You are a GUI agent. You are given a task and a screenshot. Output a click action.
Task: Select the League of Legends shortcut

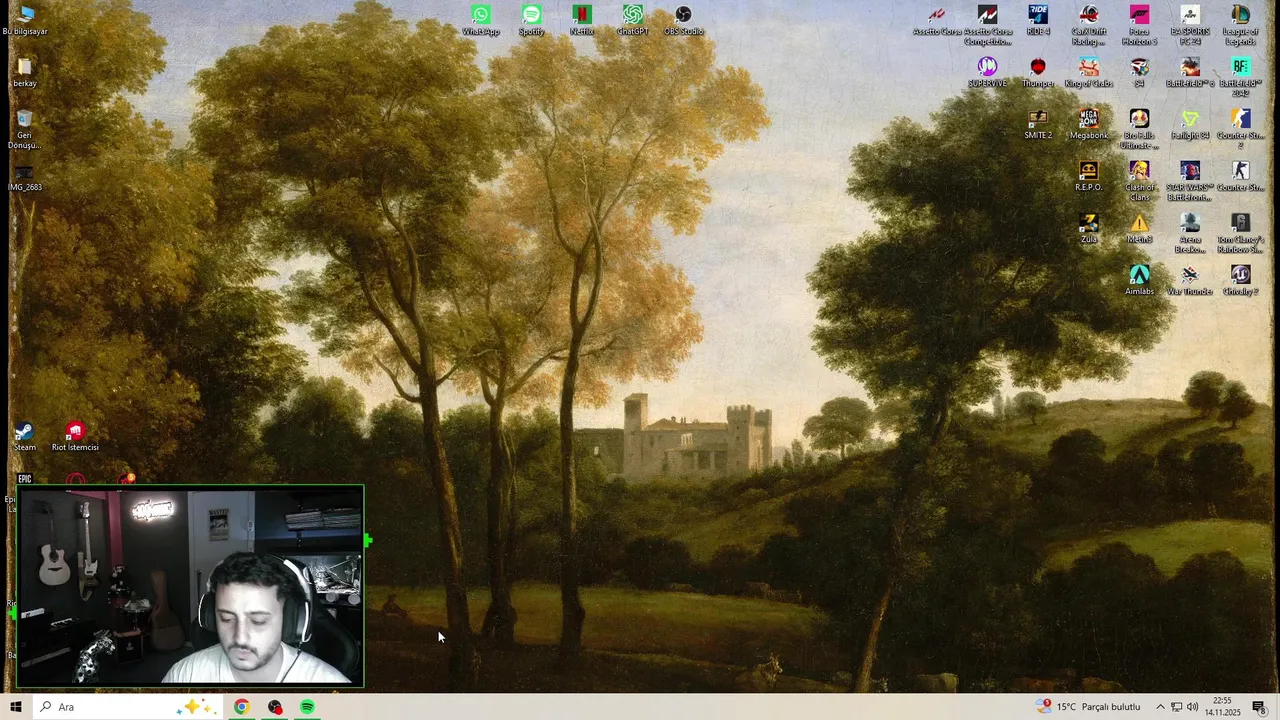coord(1240,25)
